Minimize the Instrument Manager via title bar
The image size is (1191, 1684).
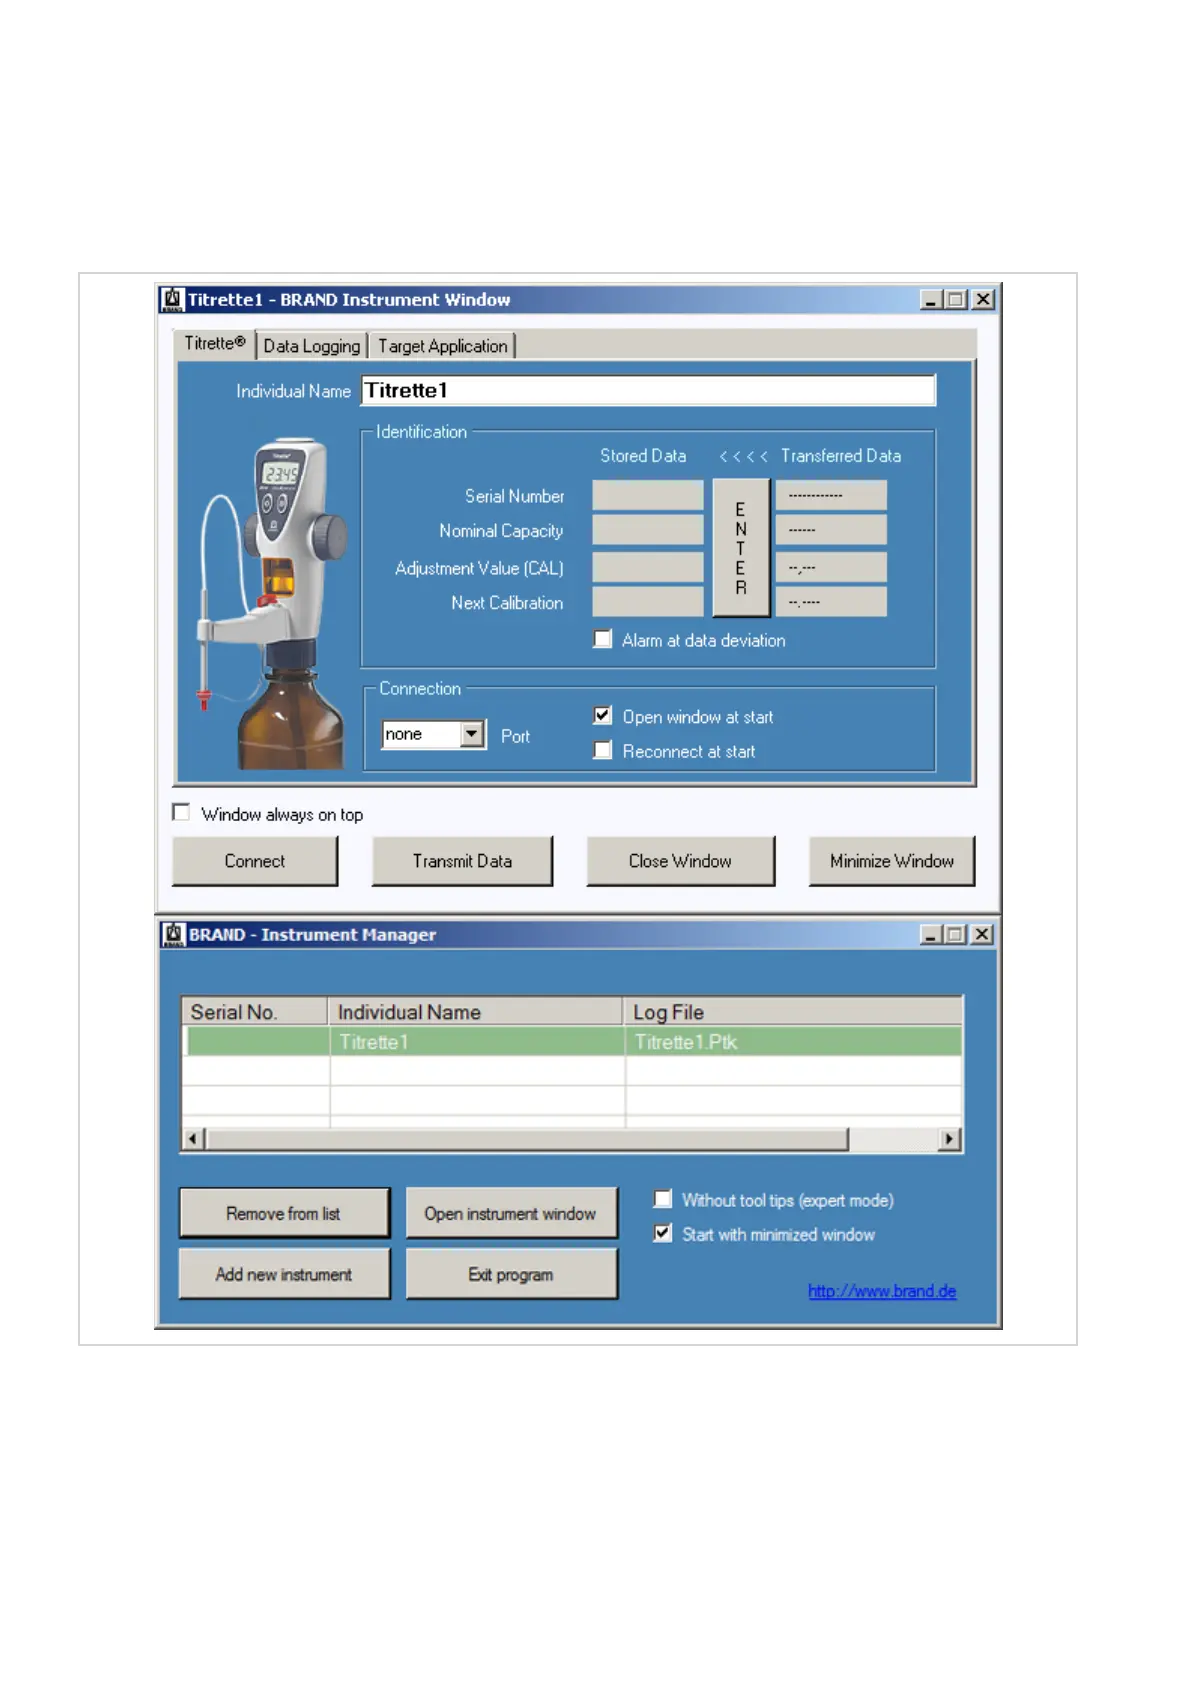point(931,934)
